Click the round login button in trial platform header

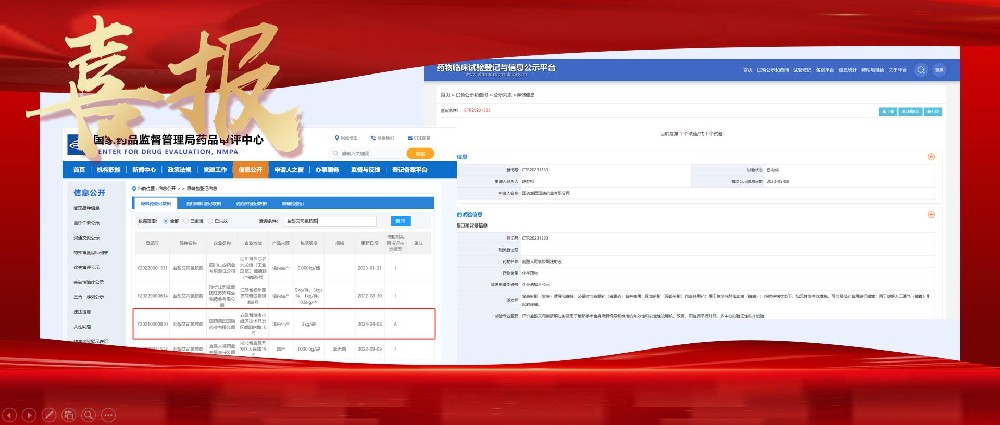coord(939,70)
